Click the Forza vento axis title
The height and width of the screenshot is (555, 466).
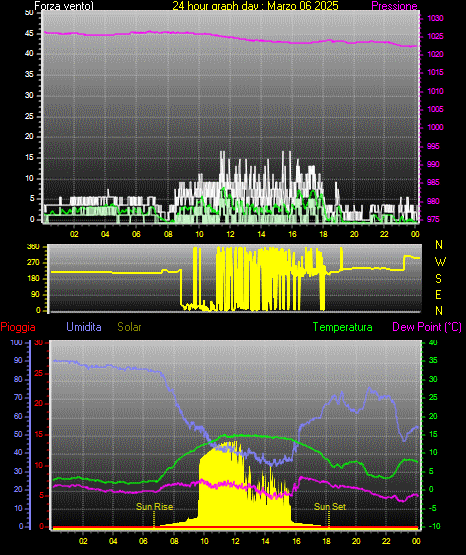(x=64, y=6)
